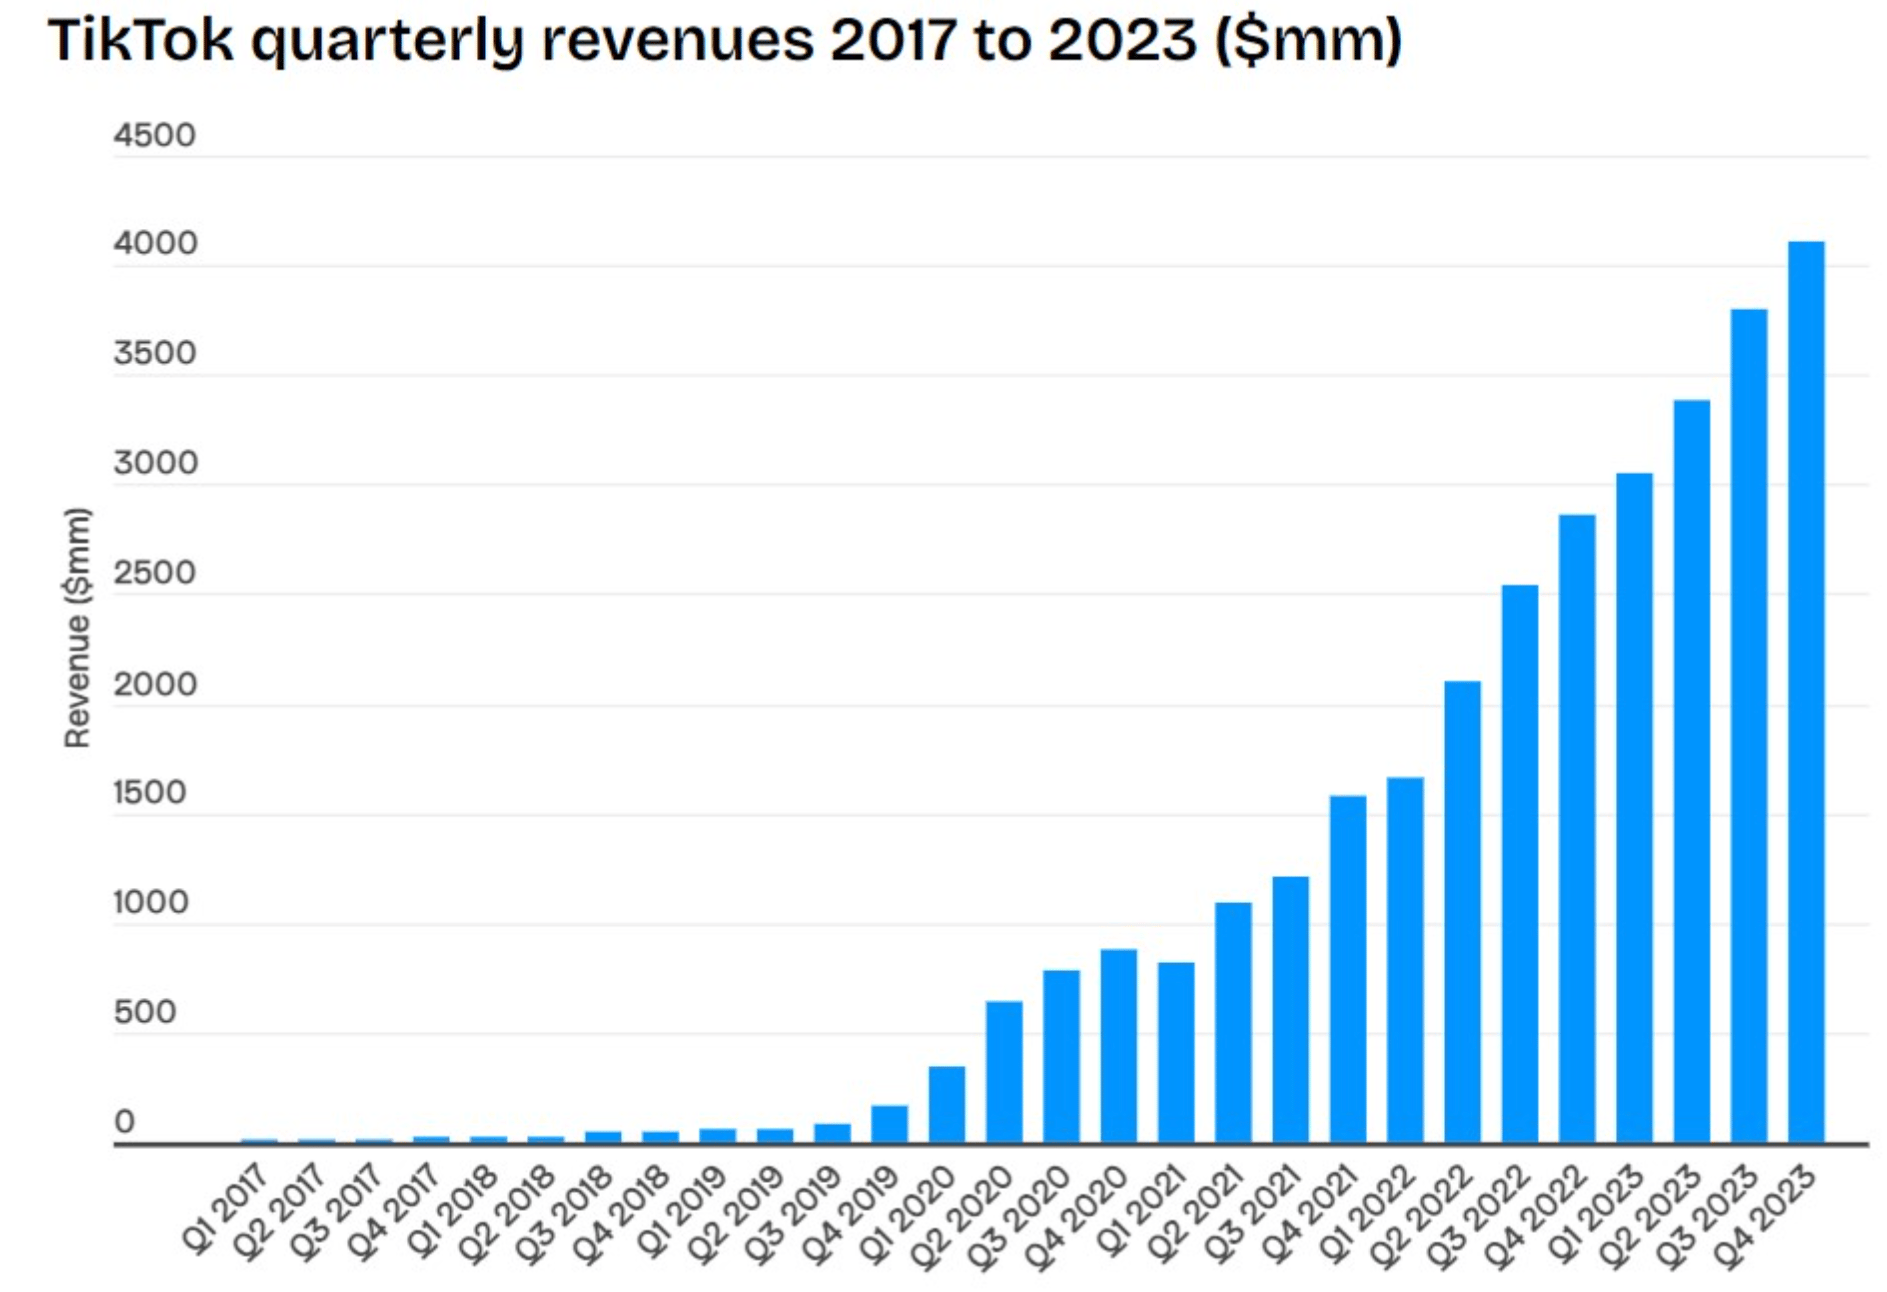Viewport: 1887px width, 1292px height.
Task: Select the Q4 2022 revenue bar
Action: [1577, 829]
